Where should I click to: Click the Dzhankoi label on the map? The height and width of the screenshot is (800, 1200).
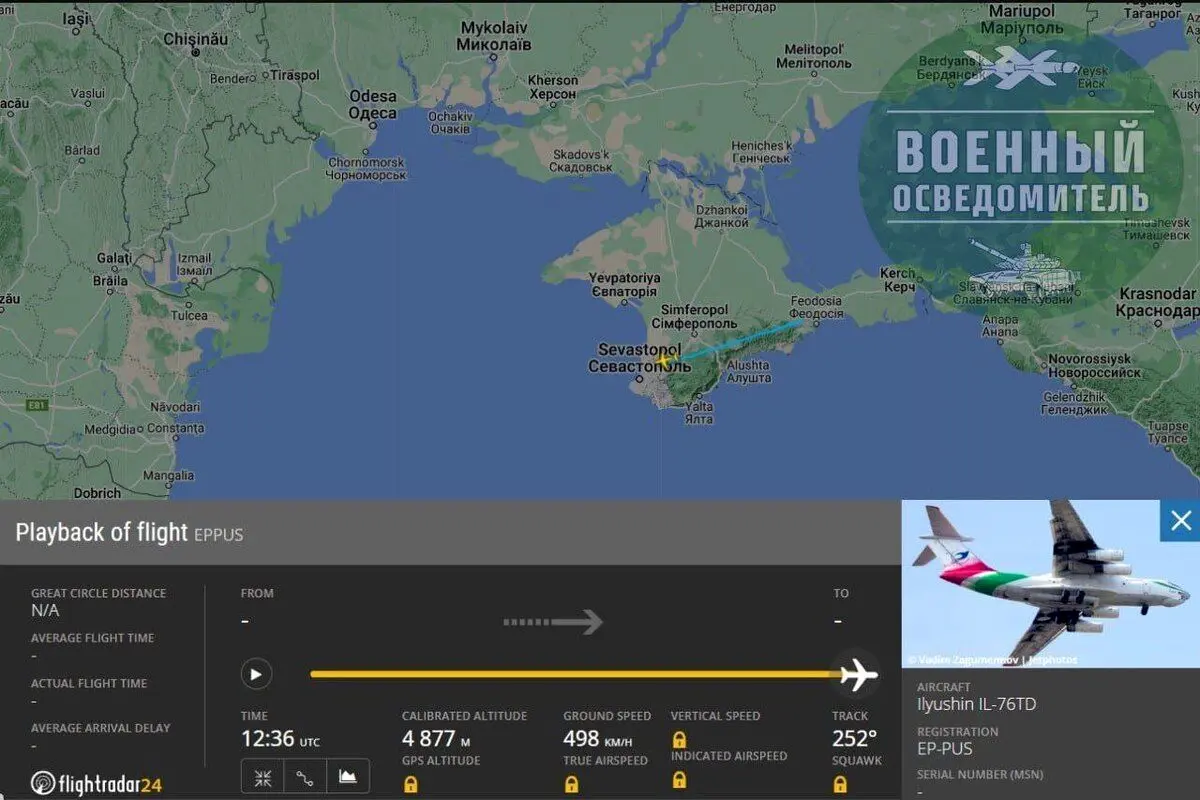click(x=721, y=216)
